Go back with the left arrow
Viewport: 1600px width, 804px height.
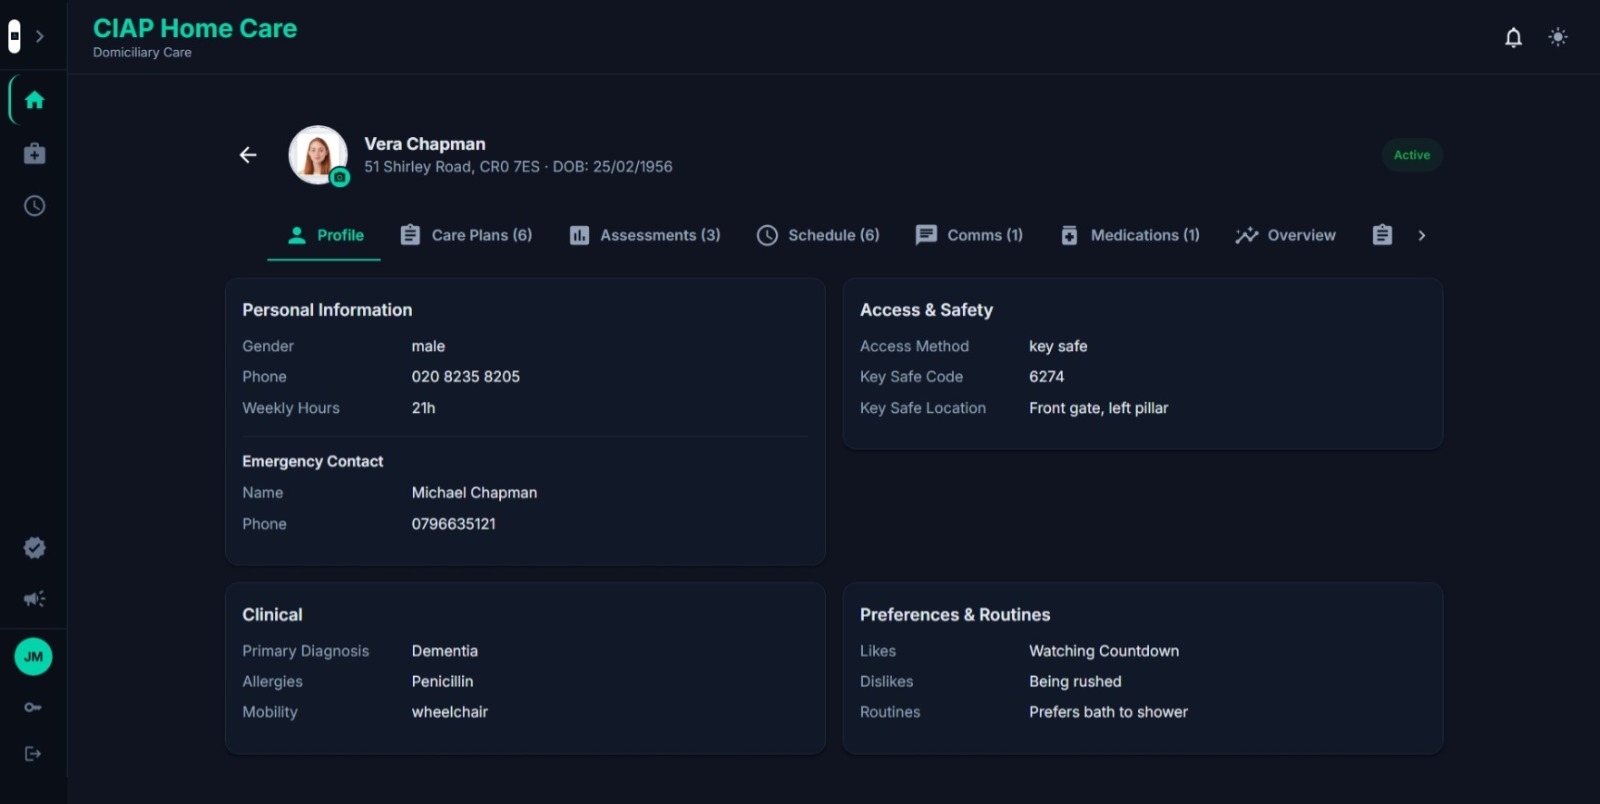pyautogui.click(x=248, y=155)
